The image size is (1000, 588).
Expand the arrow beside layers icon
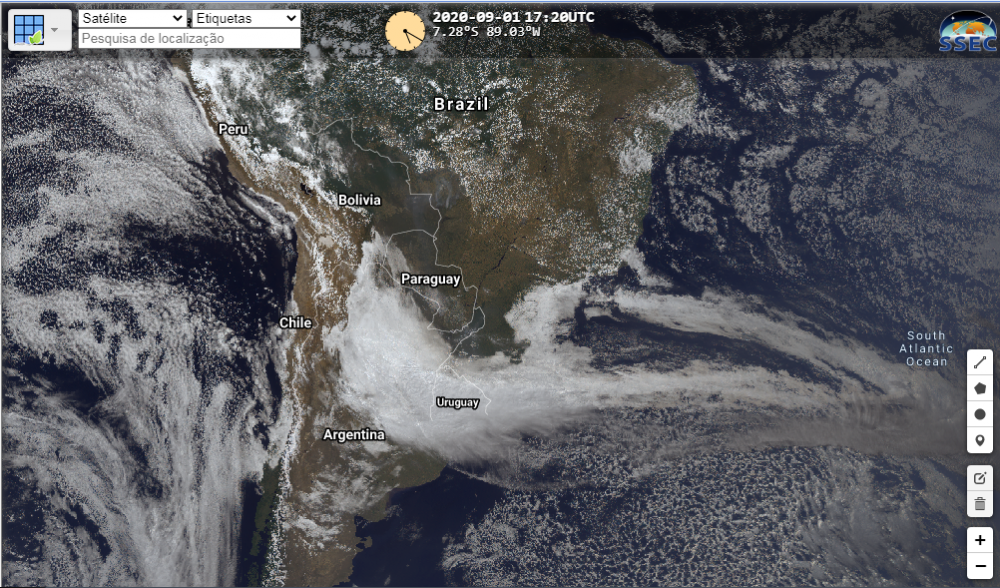[x=55, y=29]
